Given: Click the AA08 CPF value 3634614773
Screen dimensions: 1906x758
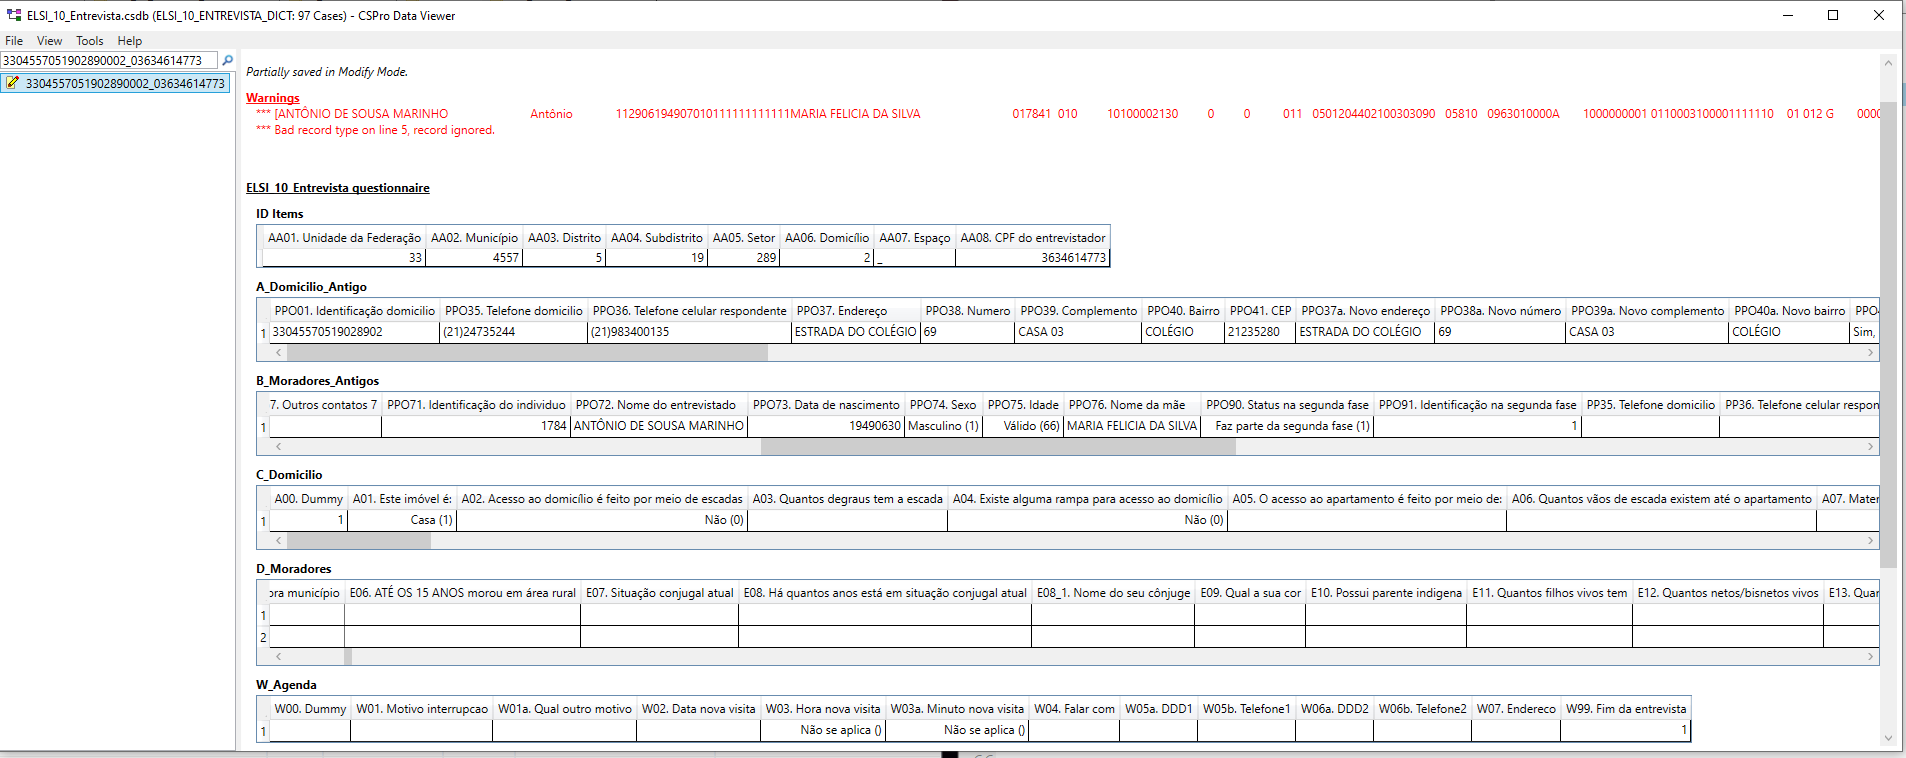Looking at the screenshot, I should click(x=1032, y=258).
